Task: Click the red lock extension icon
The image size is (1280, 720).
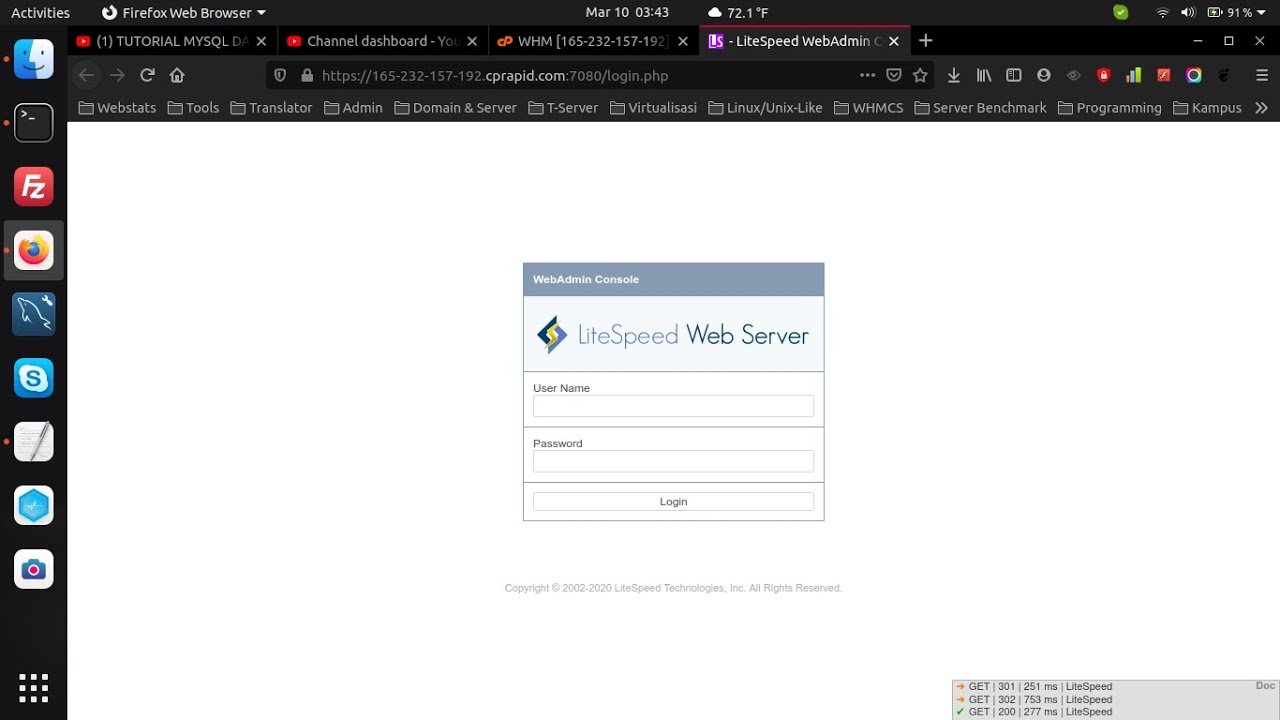Action: (1104, 75)
